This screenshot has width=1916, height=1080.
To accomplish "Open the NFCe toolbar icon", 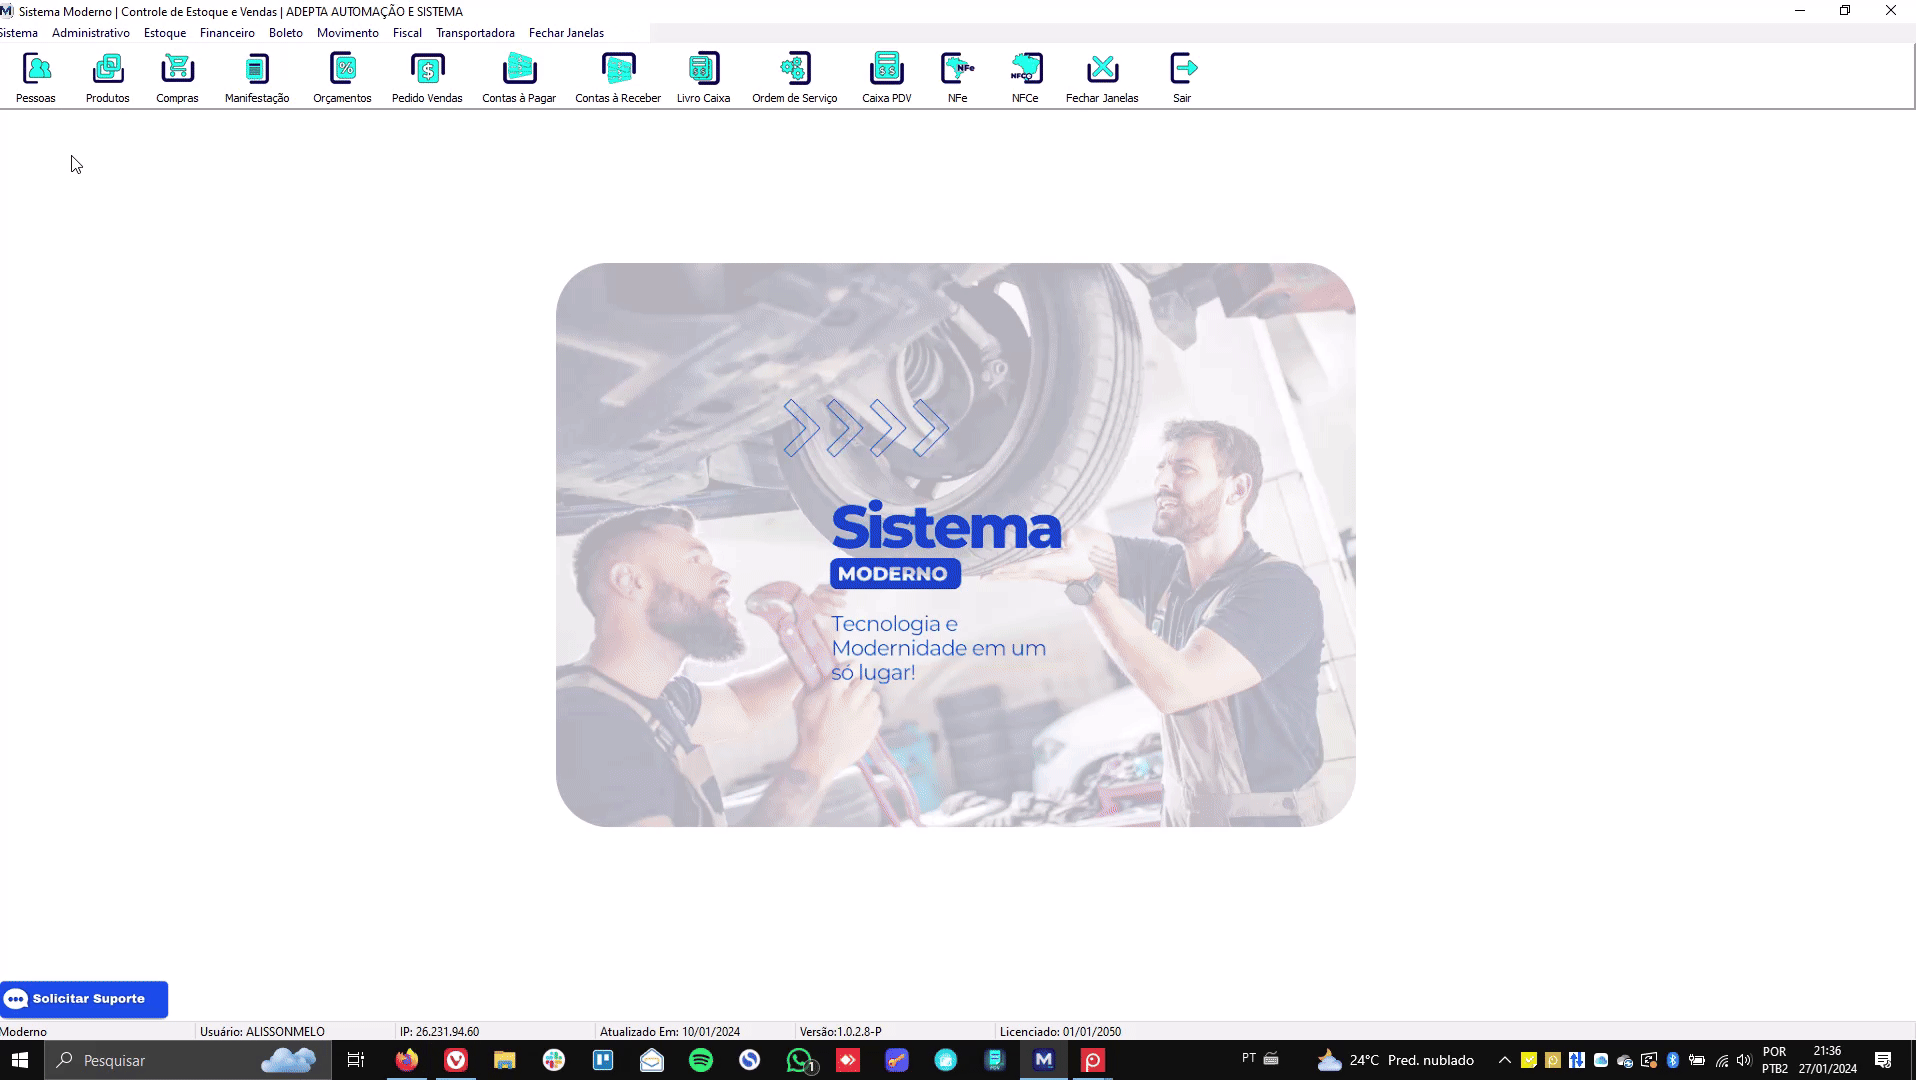I will [1025, 69].
